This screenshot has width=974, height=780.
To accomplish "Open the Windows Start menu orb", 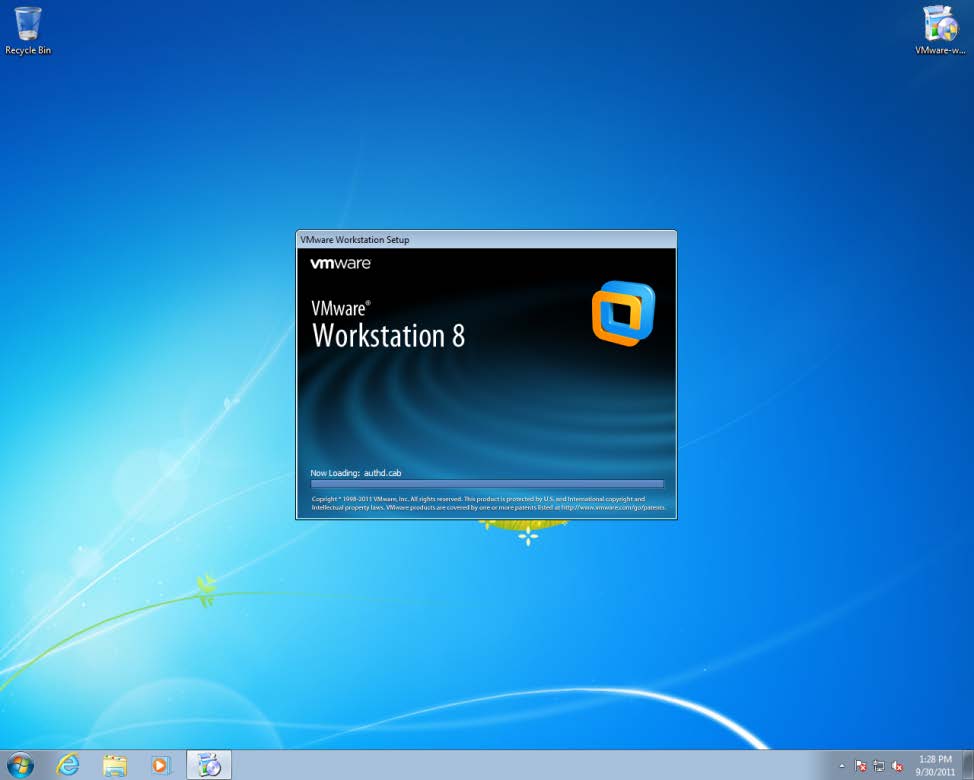I will click(20, 765).
